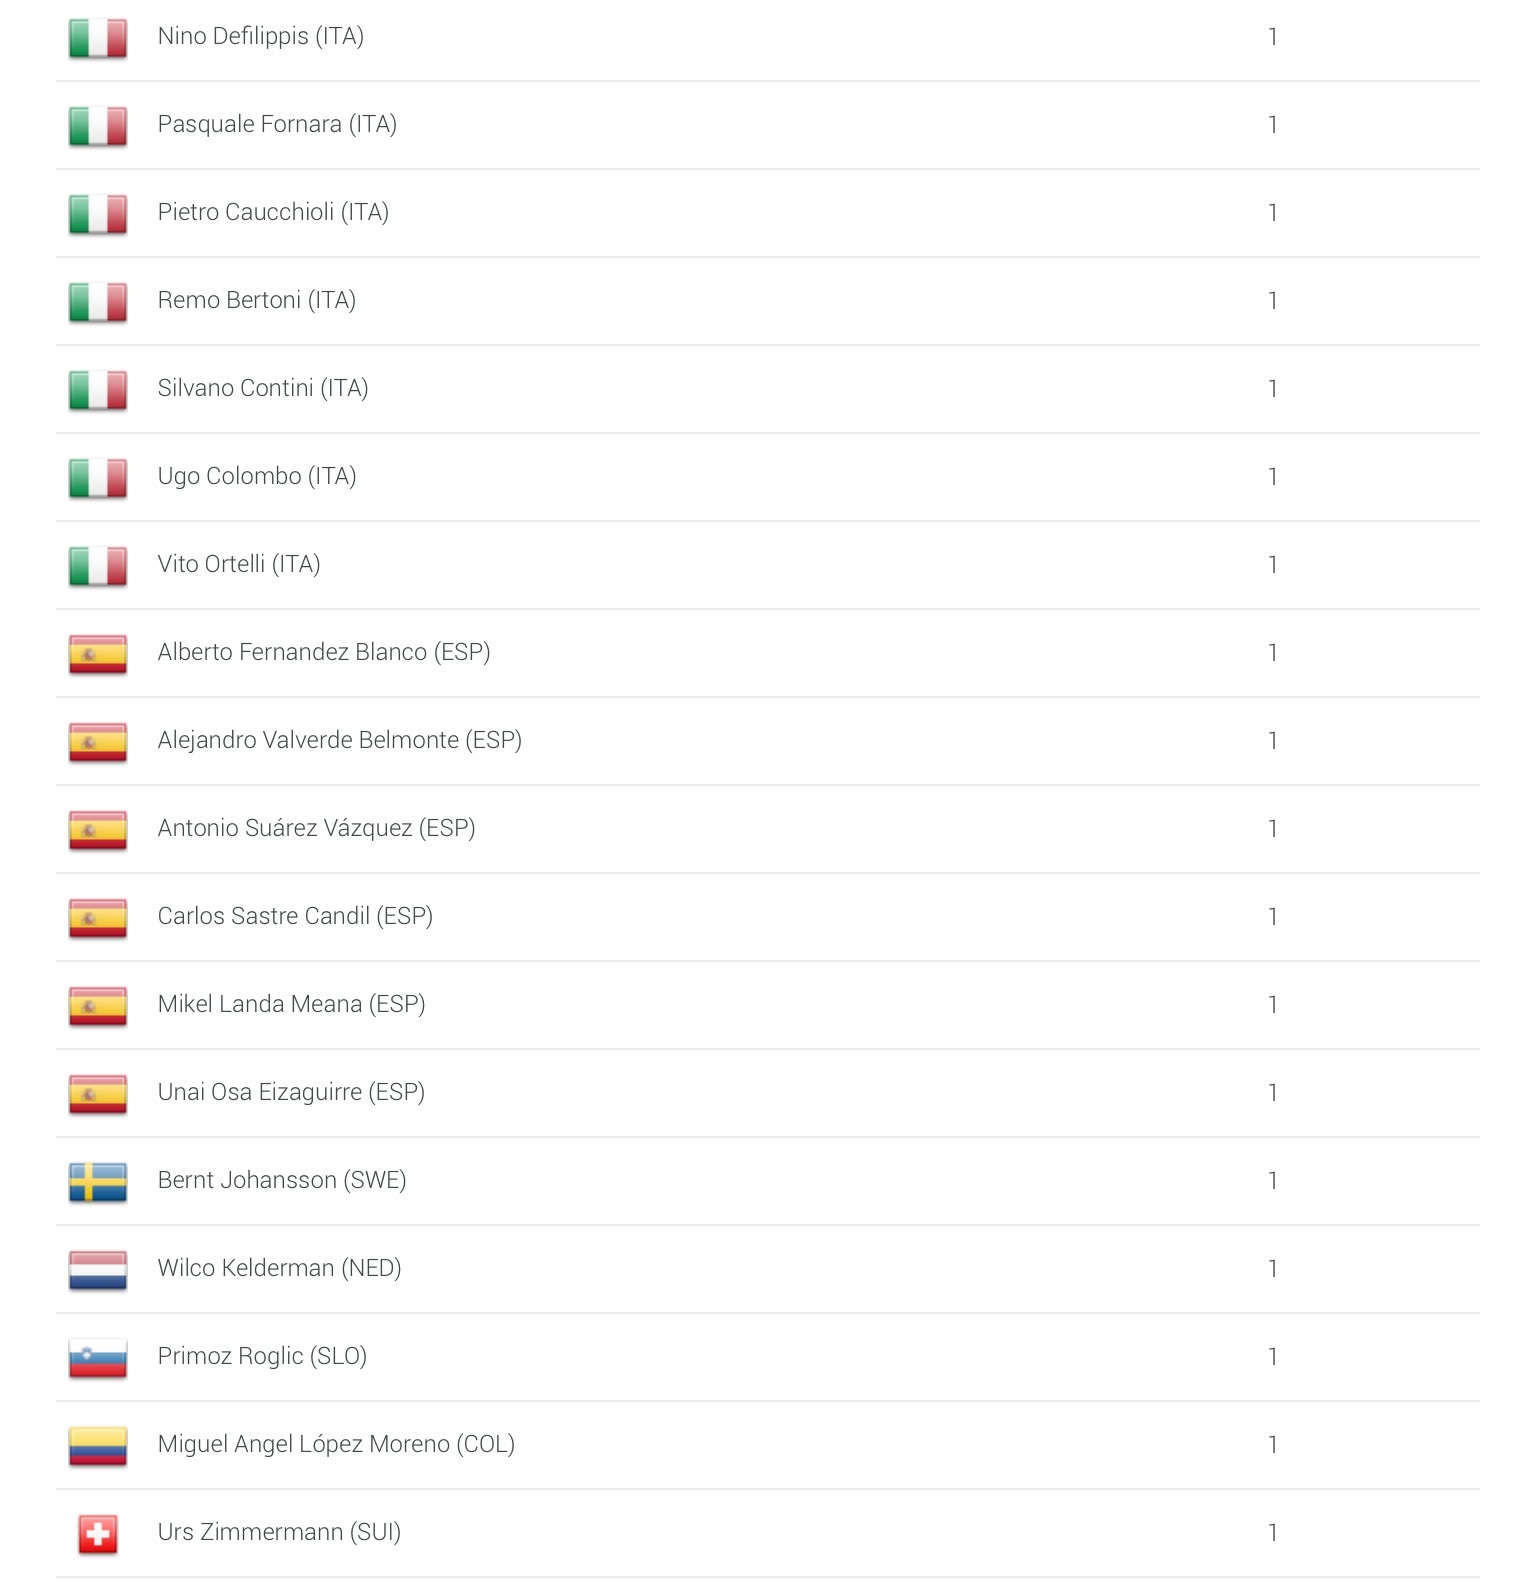This screenshot has height=1581, width=1536.
Task: Select Ugo Colombo (ITA) rider
Action: tap(257, 476)
